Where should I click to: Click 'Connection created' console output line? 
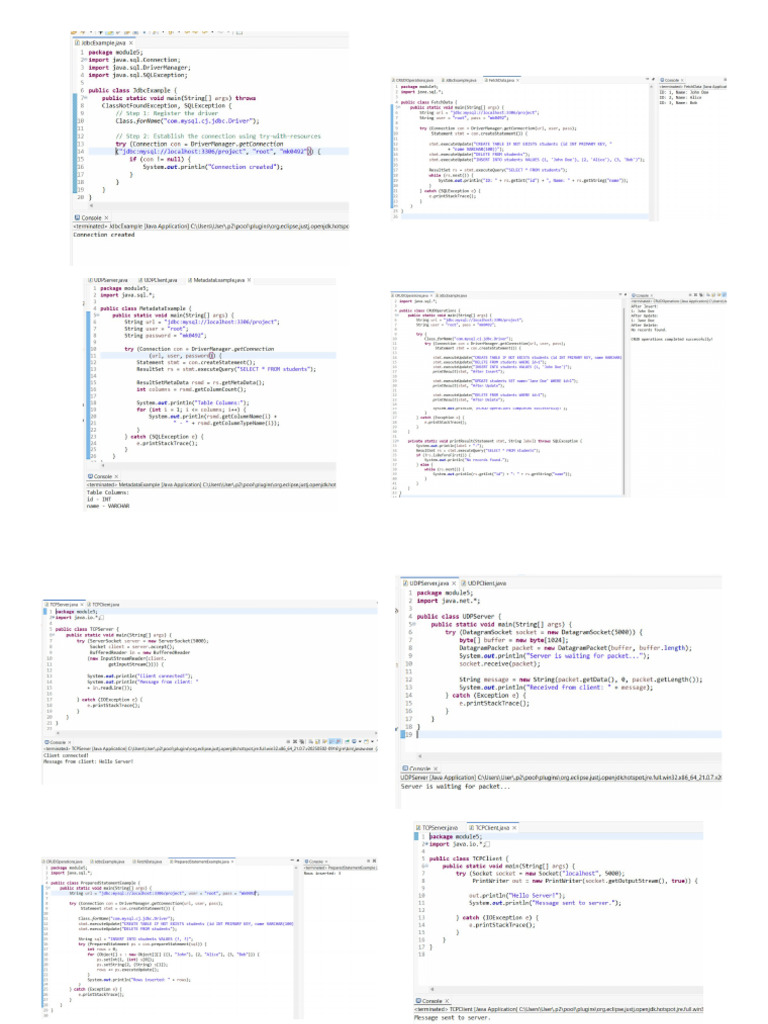[x=104, y=234]
